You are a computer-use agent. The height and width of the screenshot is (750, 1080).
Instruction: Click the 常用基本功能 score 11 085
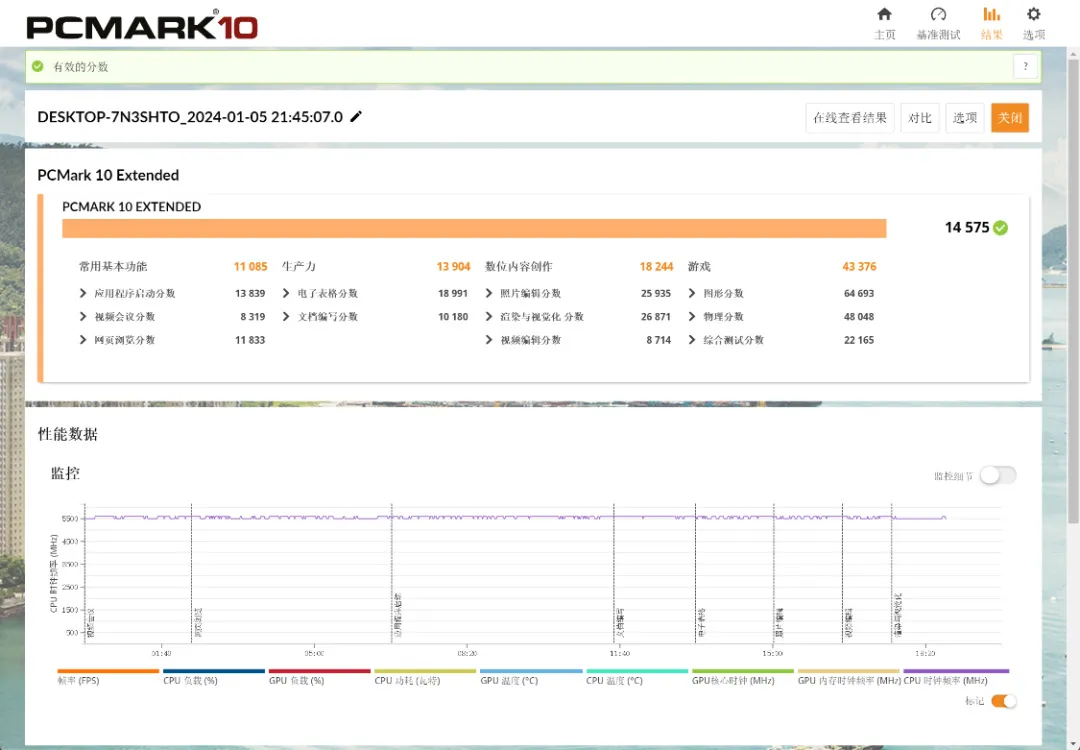[x=250, y=267]
